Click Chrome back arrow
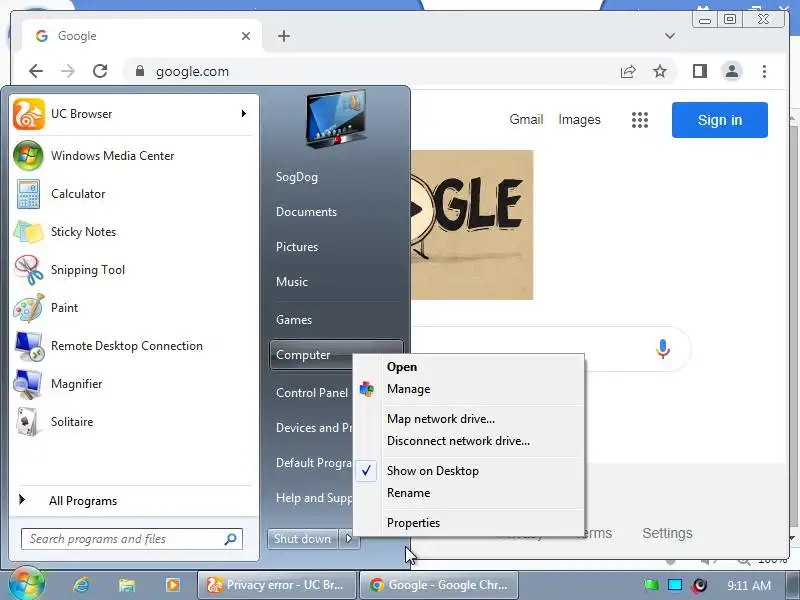The image size is (800, 600). (36, 71)
